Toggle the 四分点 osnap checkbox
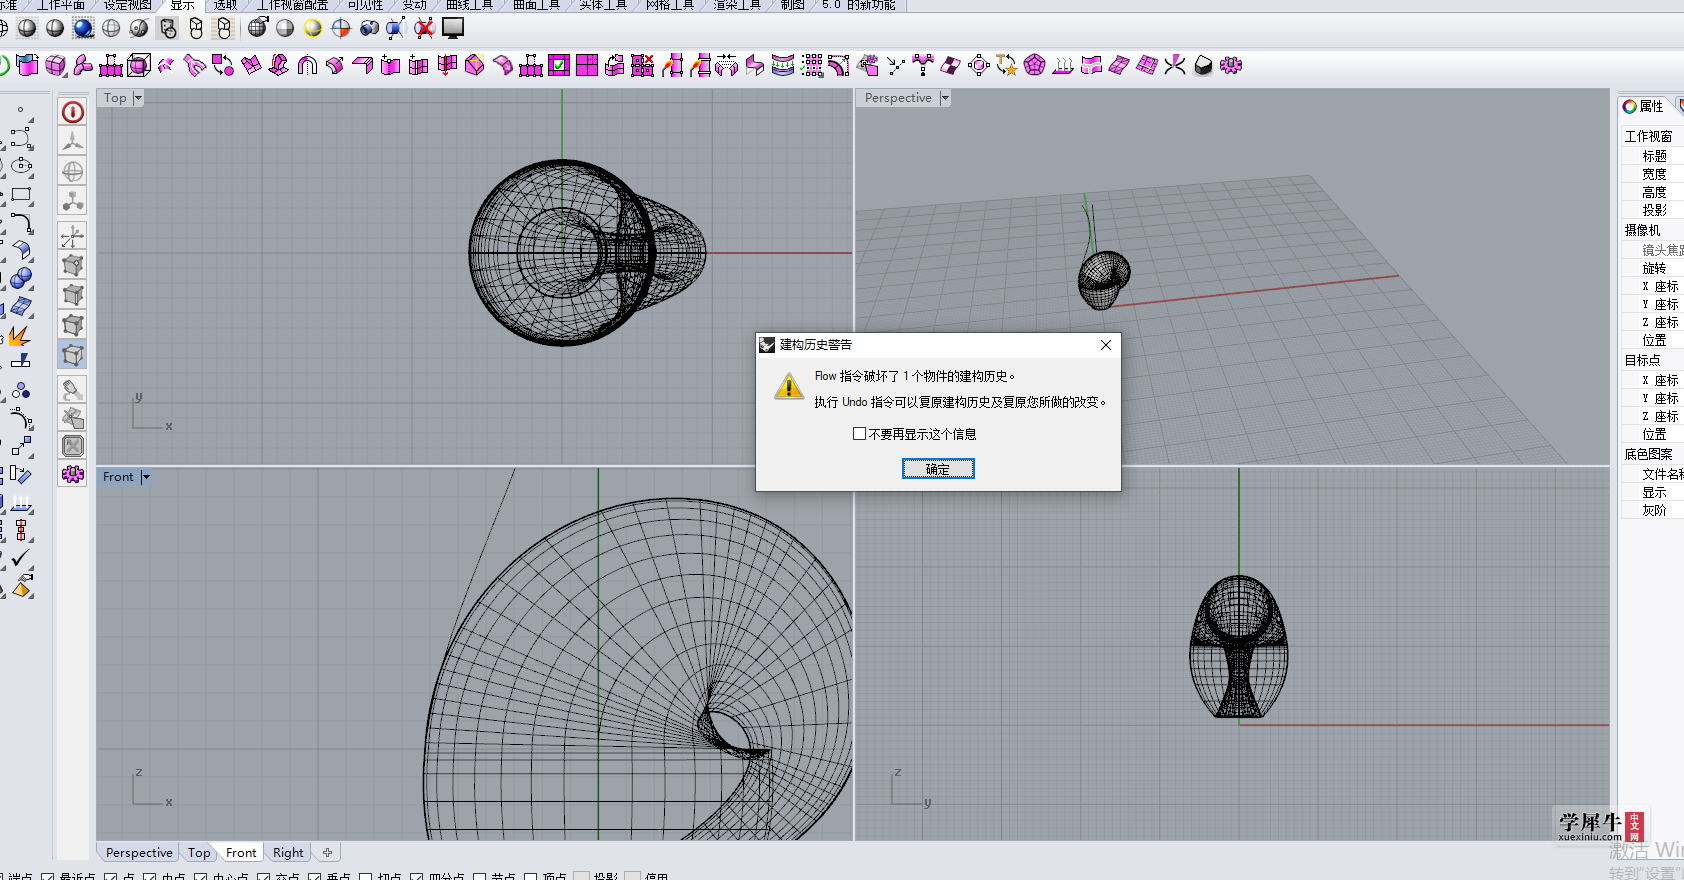This screenshot has width=1684, height=880. click(x=417, y=877)
